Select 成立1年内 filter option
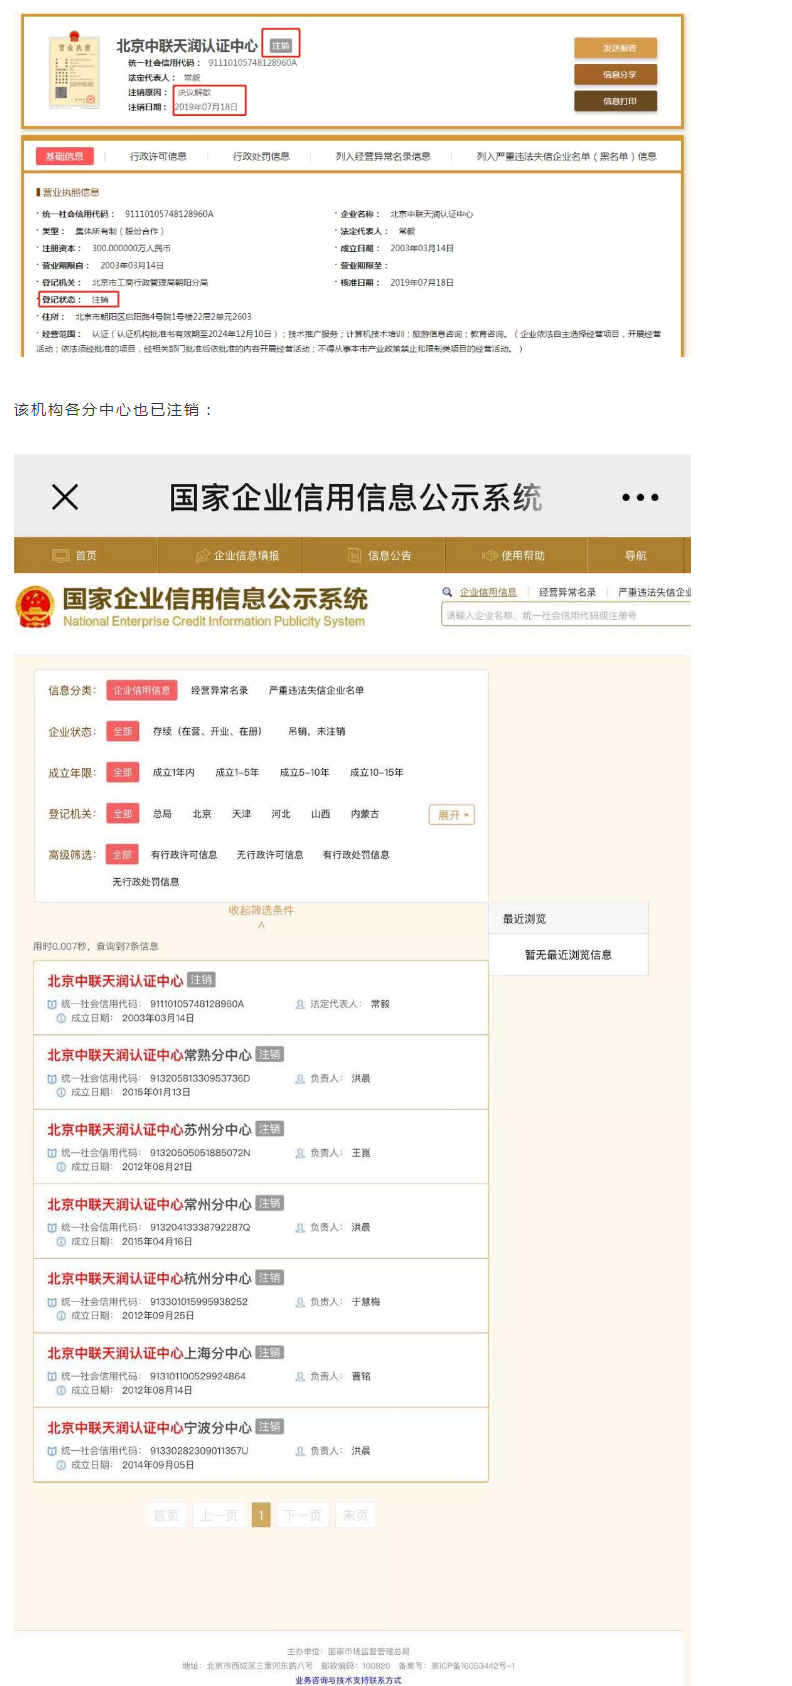 pyautogui.click(x=173, y=772)
